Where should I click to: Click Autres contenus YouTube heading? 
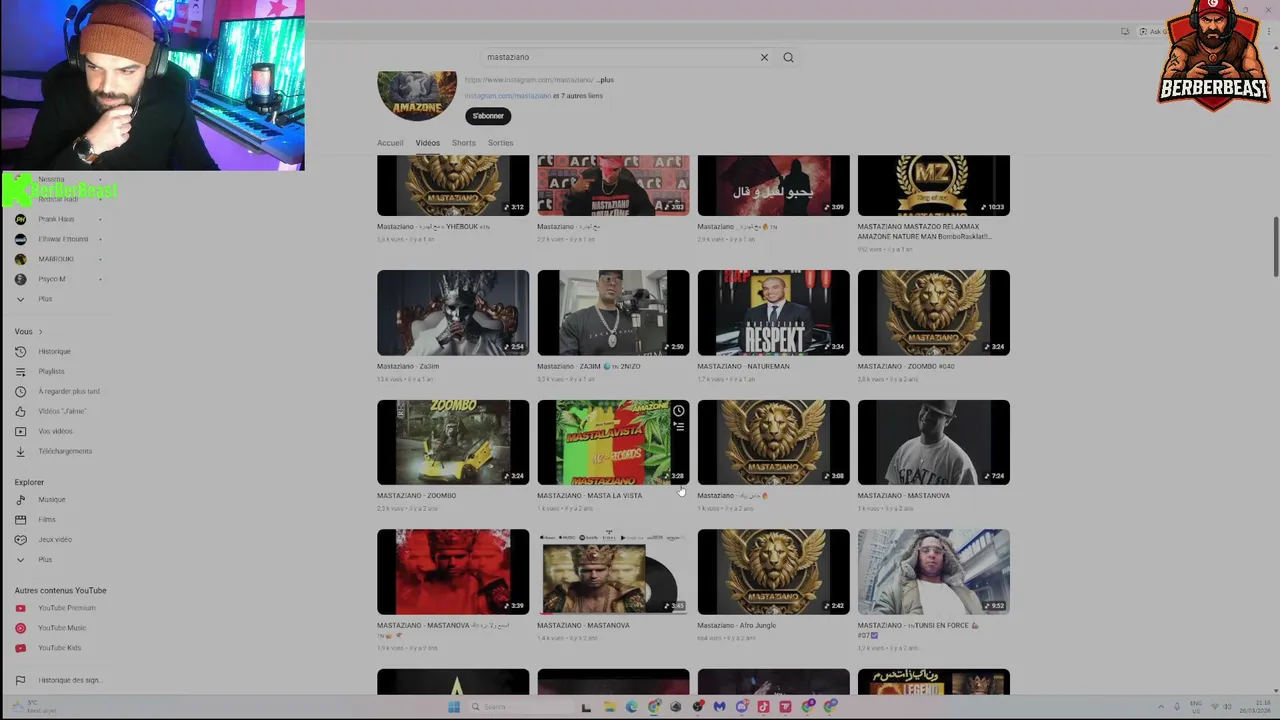coord(60,591)
